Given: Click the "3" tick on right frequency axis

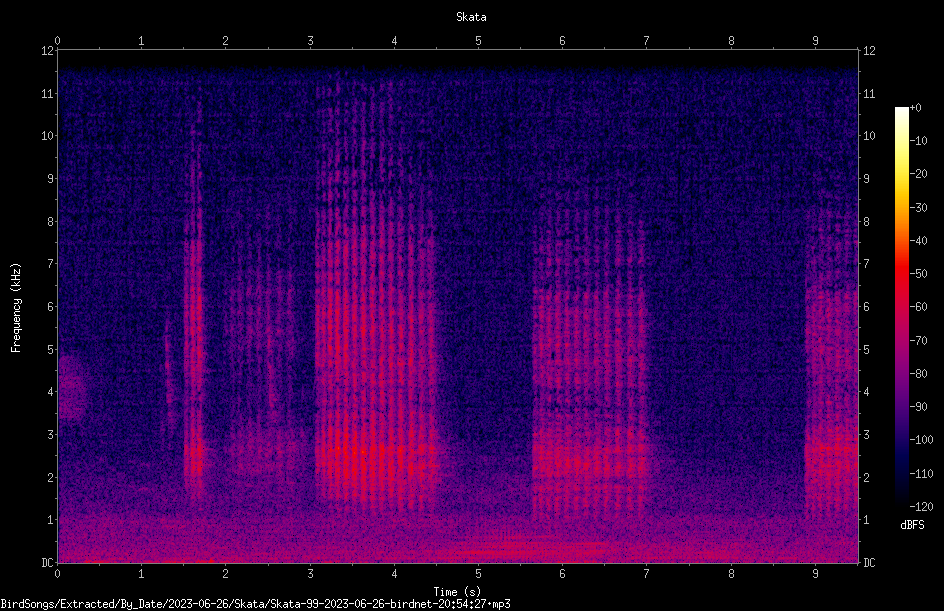Looking at the screenshot, I should pos(866,434).
